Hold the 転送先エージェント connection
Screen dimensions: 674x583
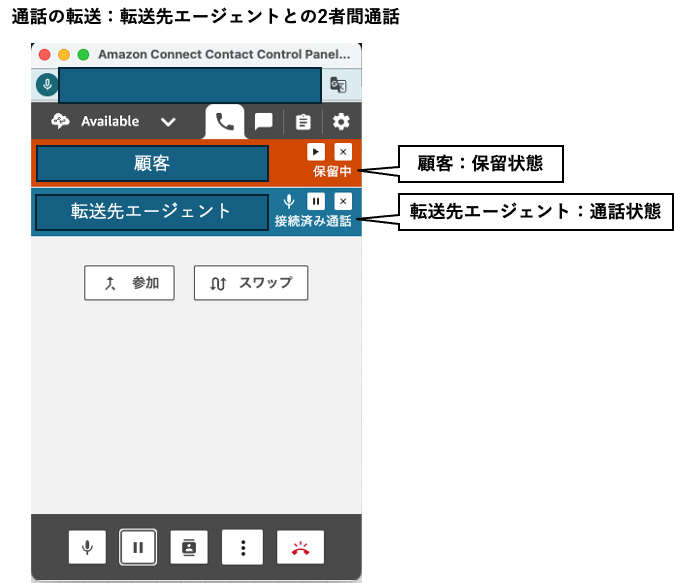(316, 201)
